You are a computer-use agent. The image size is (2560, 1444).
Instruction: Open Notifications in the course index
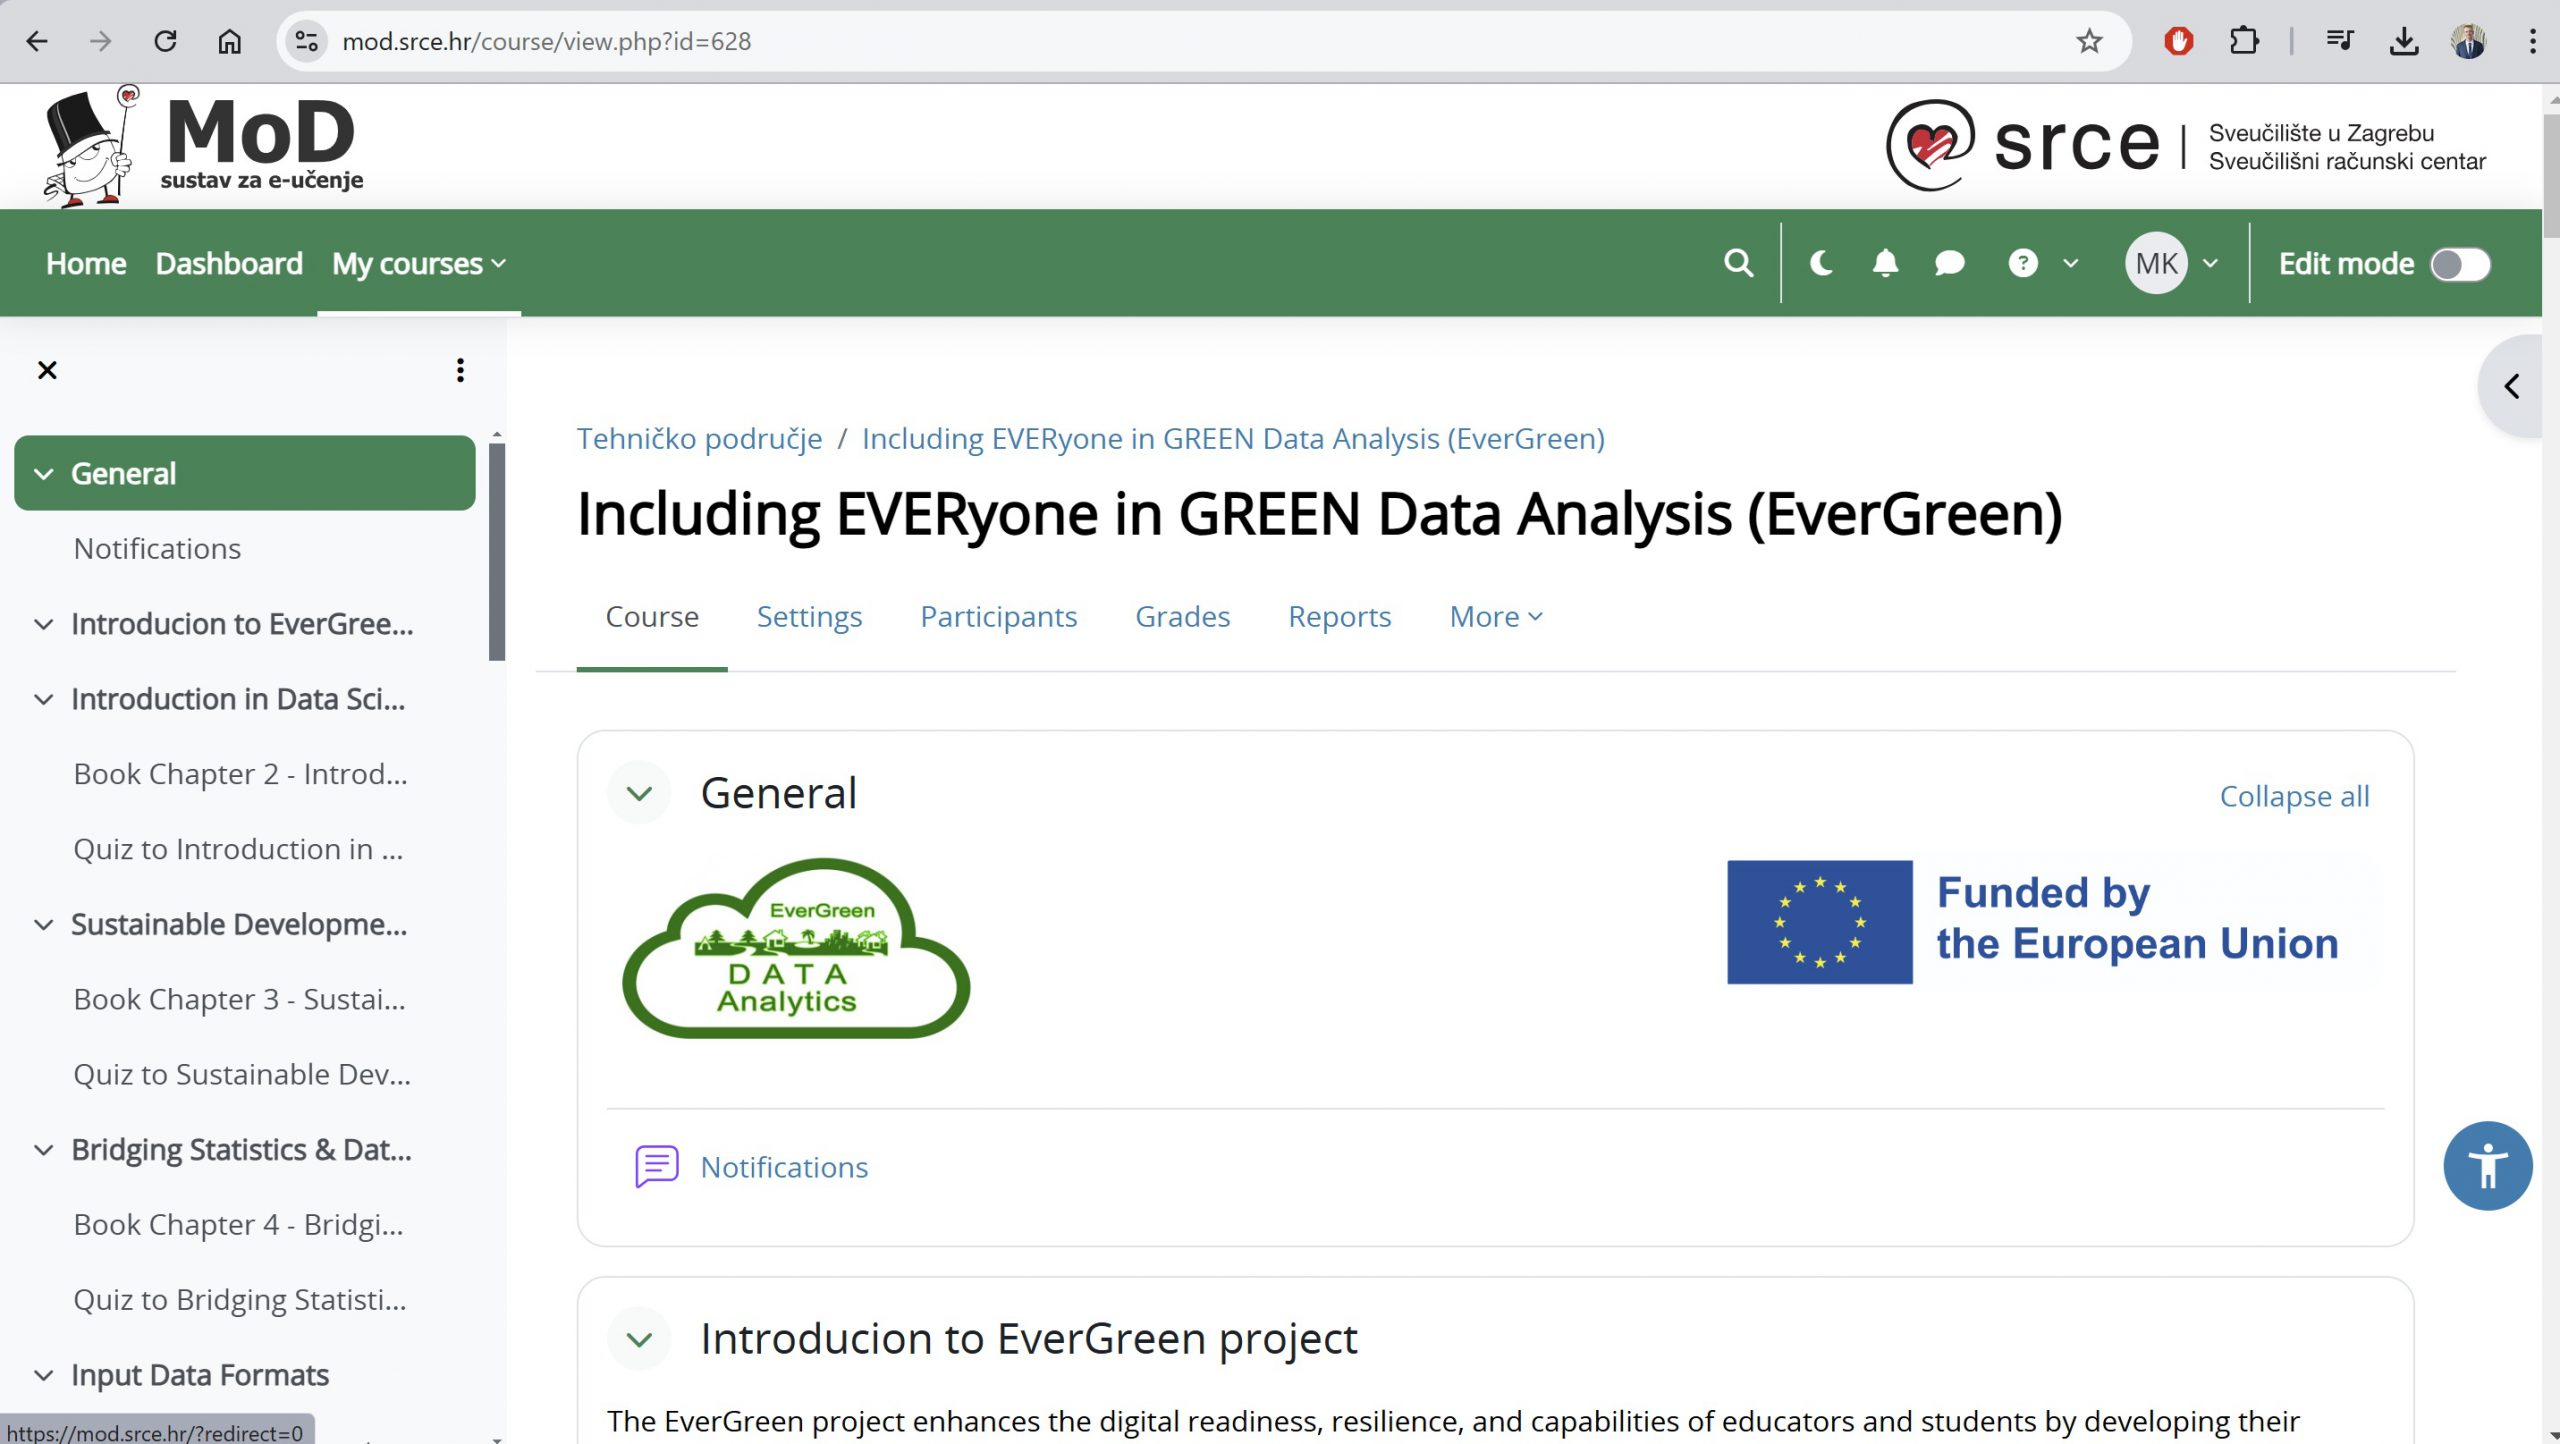(157, 548)
